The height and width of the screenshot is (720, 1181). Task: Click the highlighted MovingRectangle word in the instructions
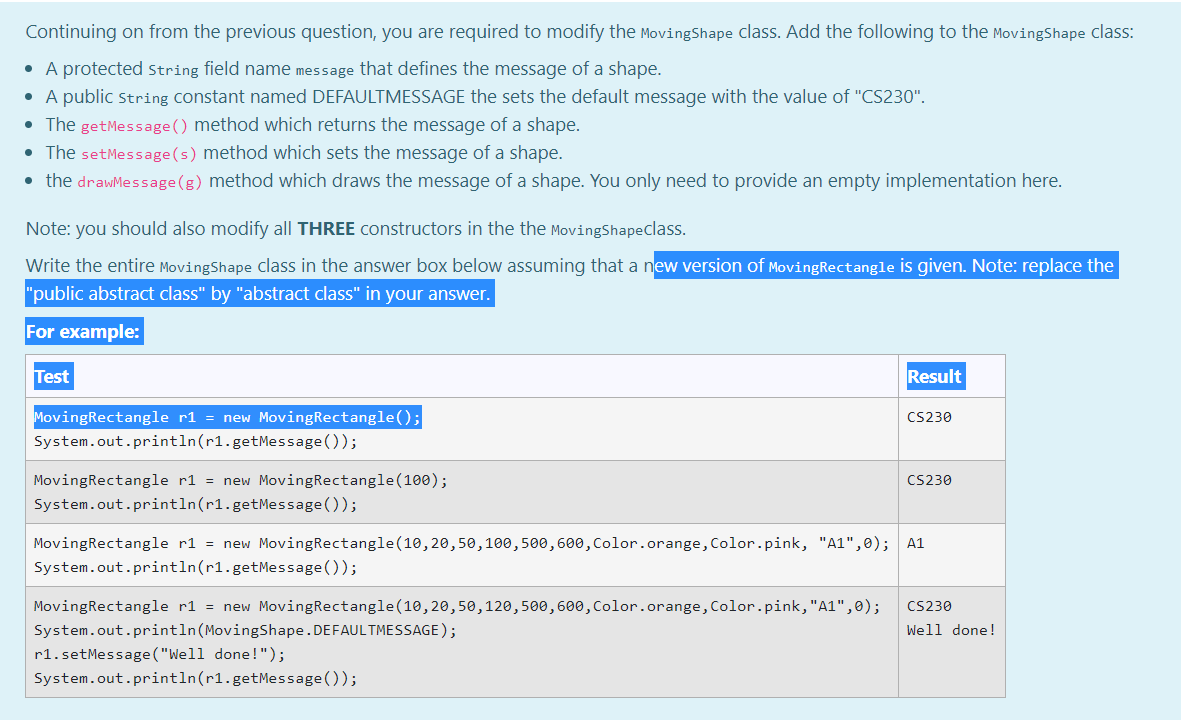coord(832,267)
